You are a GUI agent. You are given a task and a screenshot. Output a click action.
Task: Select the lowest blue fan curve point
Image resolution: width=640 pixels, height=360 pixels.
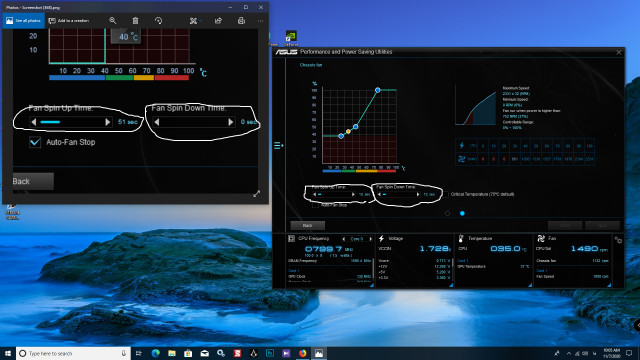click(341, 136)
